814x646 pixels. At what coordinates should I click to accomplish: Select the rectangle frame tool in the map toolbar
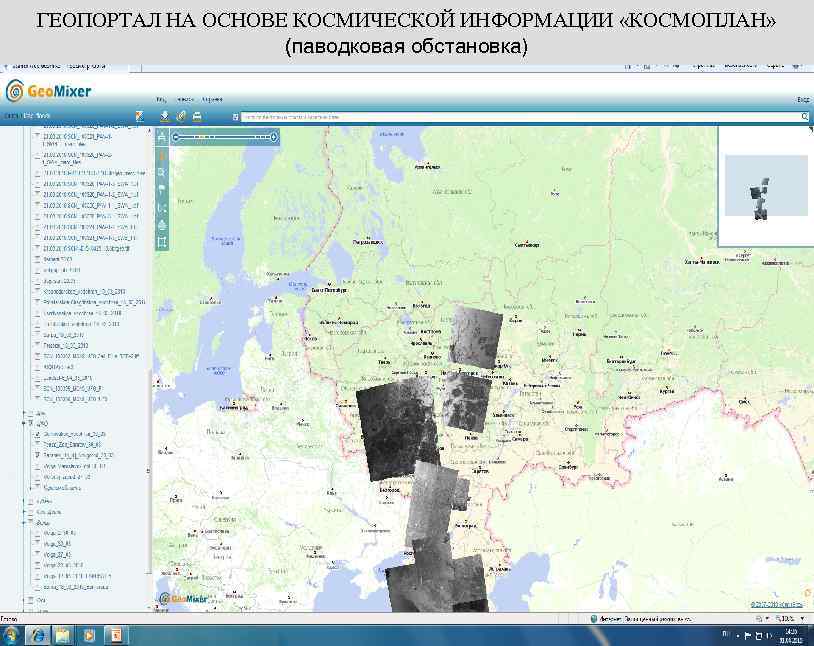point(162,242)
